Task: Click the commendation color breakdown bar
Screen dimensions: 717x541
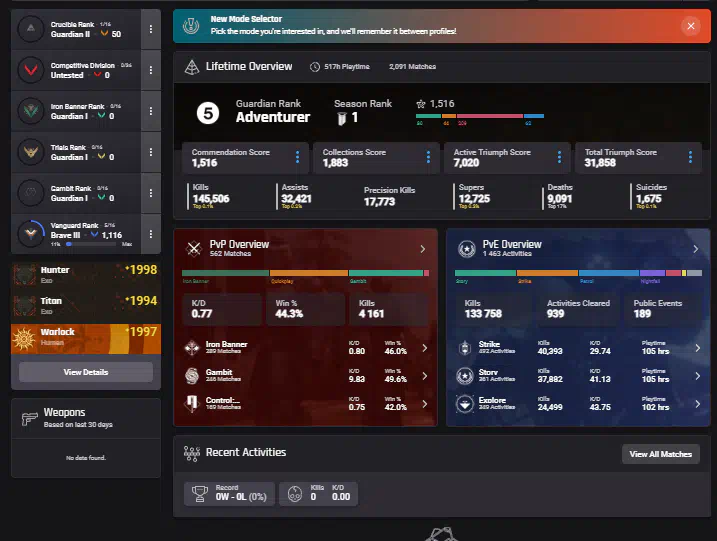Action: pyautogui.click(x=480, y=116)
